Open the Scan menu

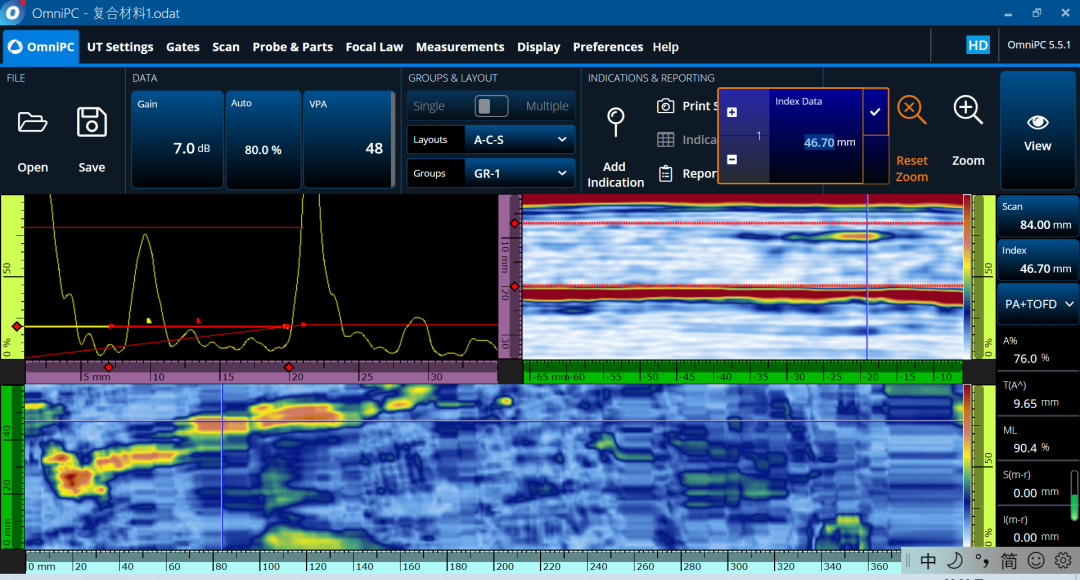click(x=226, y=47)
